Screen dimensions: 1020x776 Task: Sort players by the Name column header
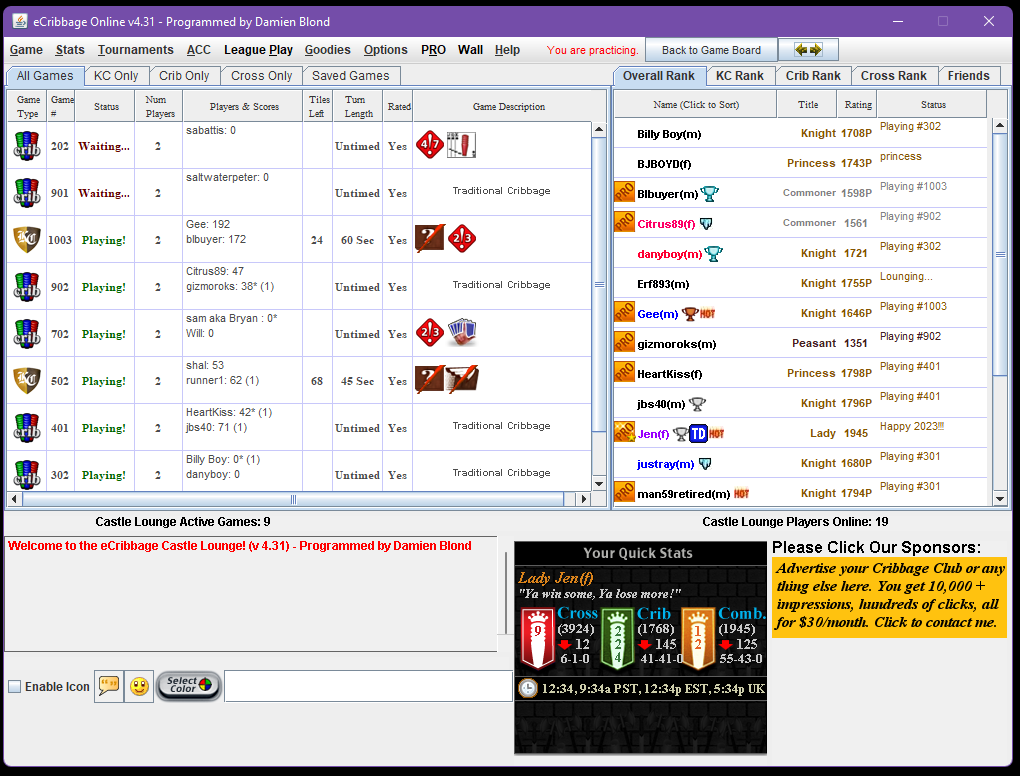[x=694, y=104]
